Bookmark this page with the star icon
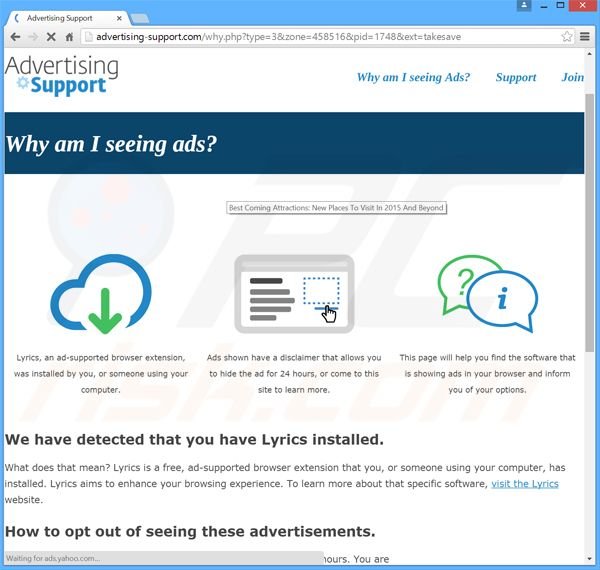The image size is (600, 570). click(x=567, y=37)
